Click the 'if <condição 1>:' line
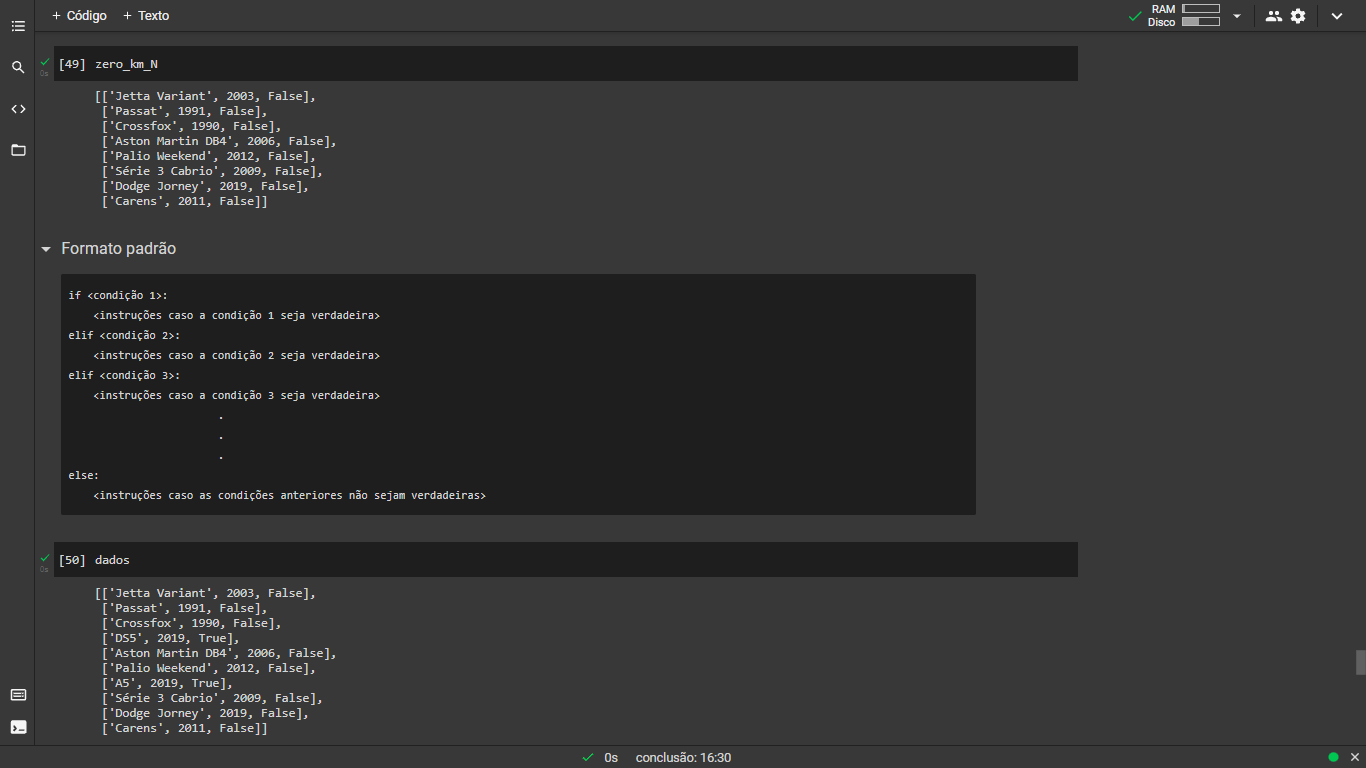The width and height of the screenshot is (1366, 768). point(118,295)
